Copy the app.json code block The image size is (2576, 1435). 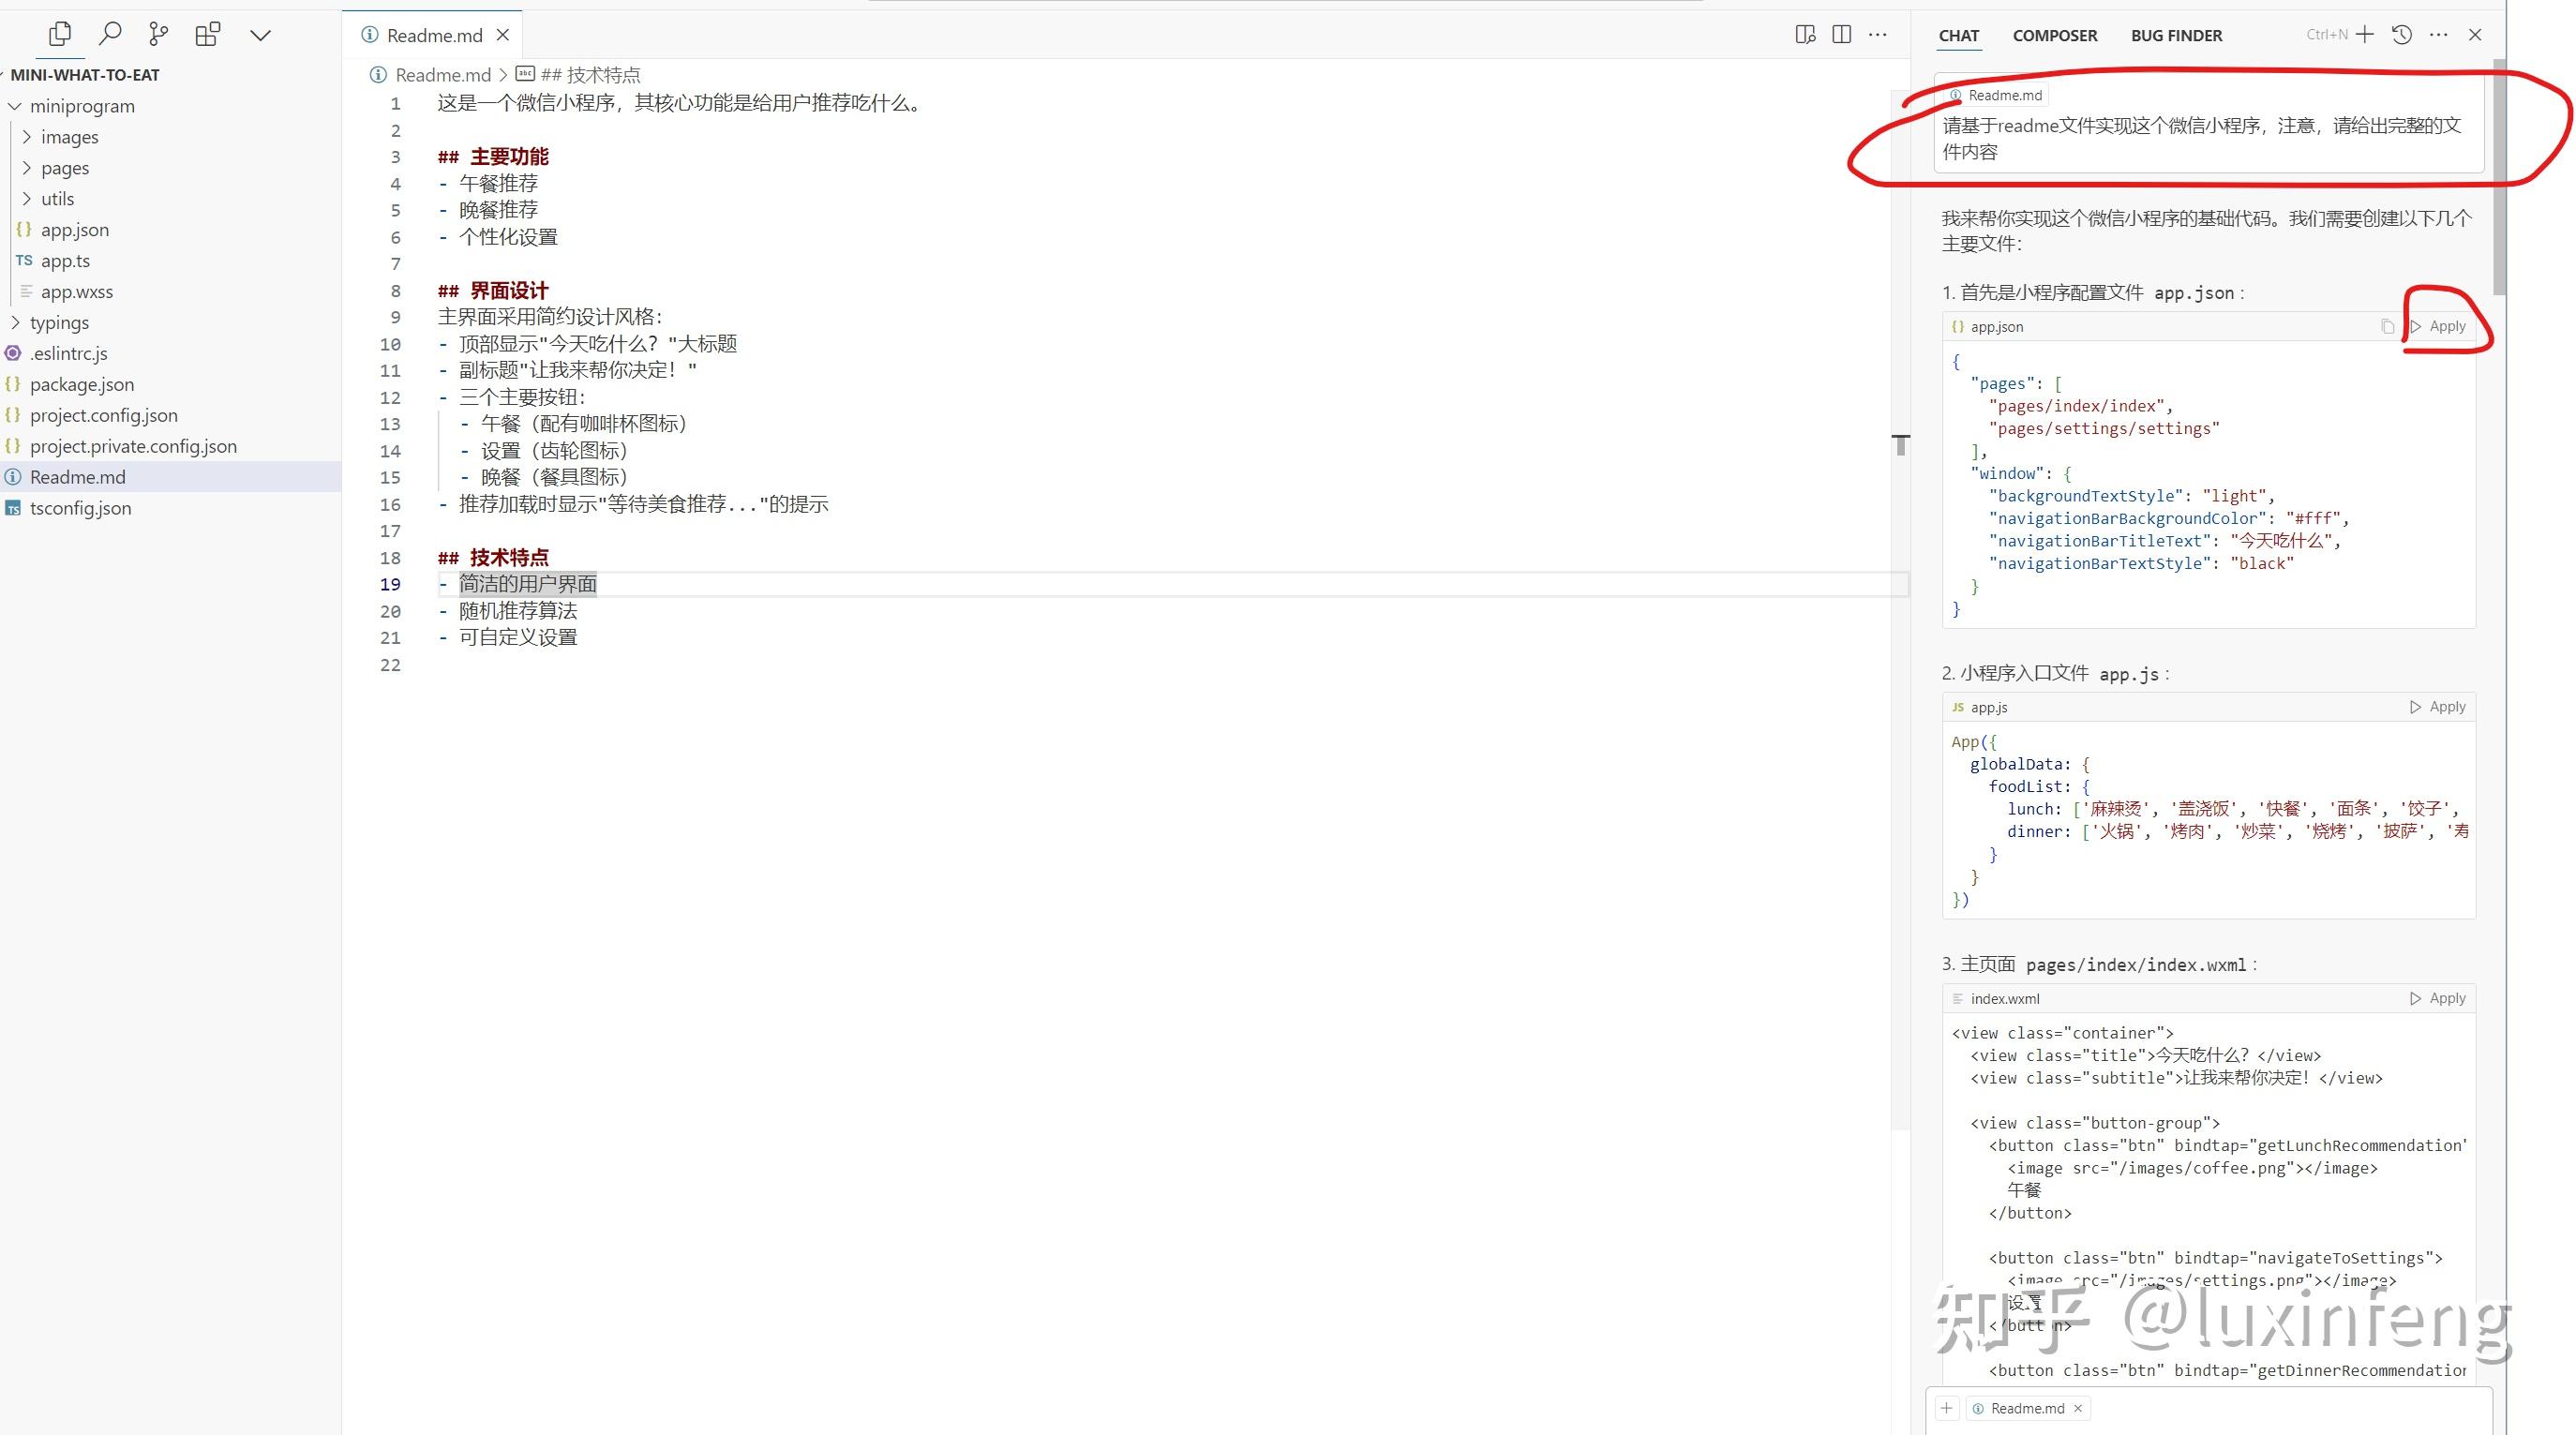(x=2387, y=327)
